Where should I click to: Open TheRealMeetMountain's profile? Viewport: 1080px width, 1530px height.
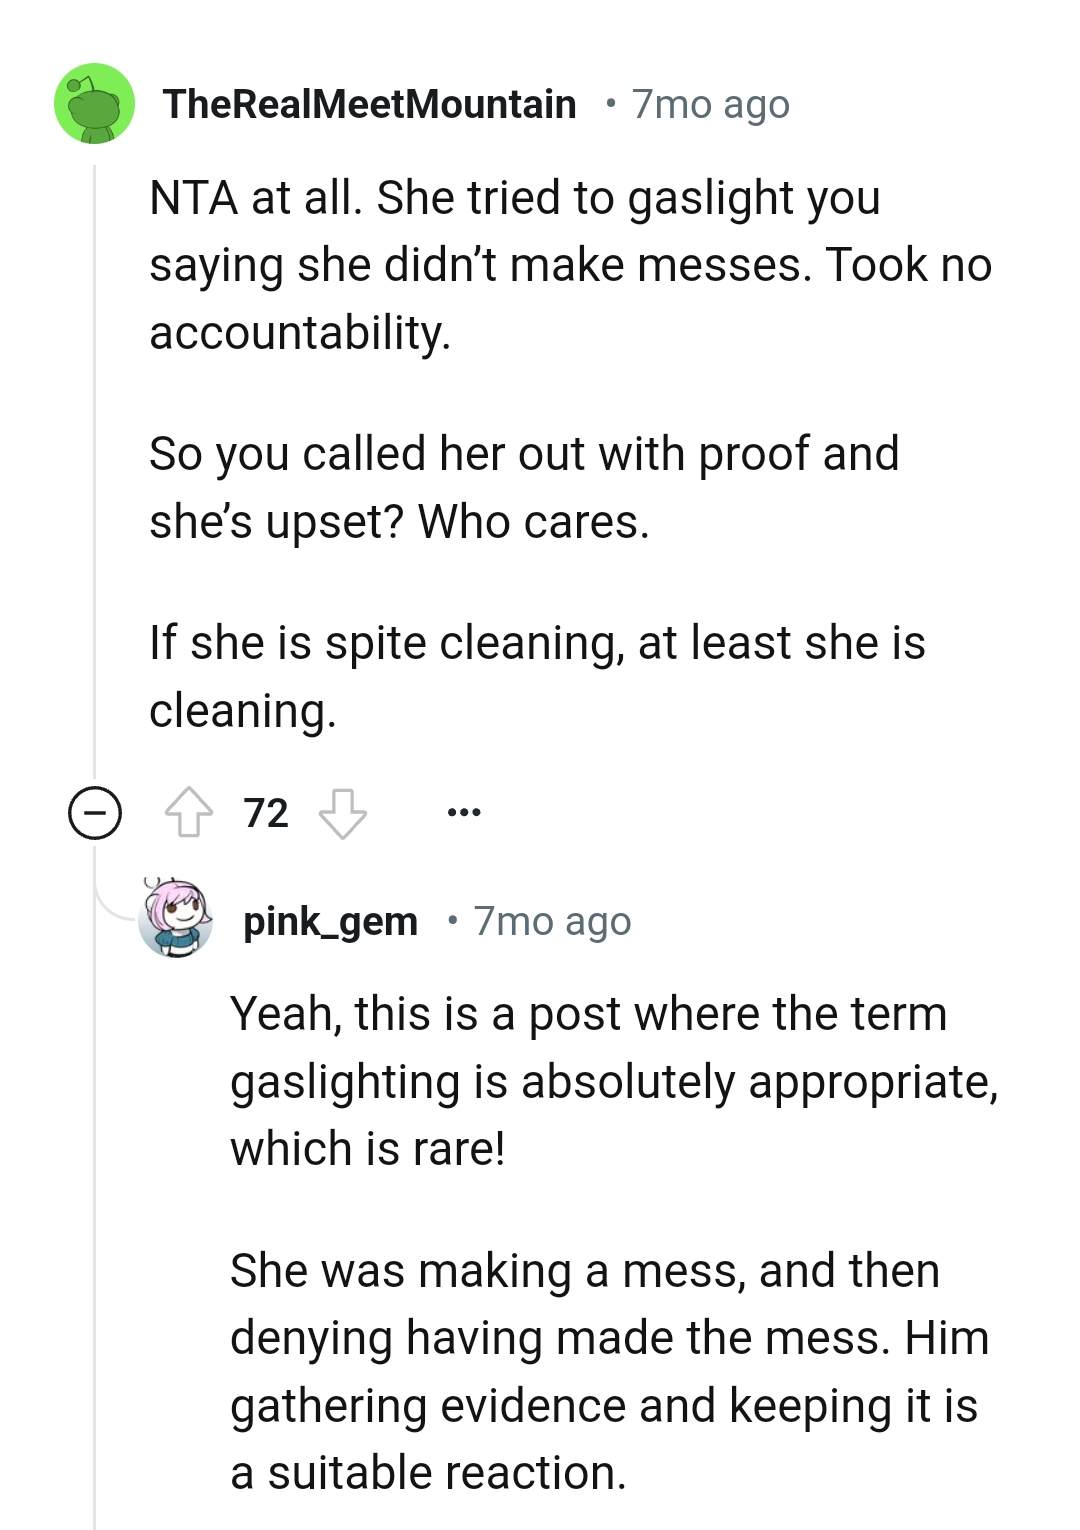pyautogui.click(x=370, y=103)
